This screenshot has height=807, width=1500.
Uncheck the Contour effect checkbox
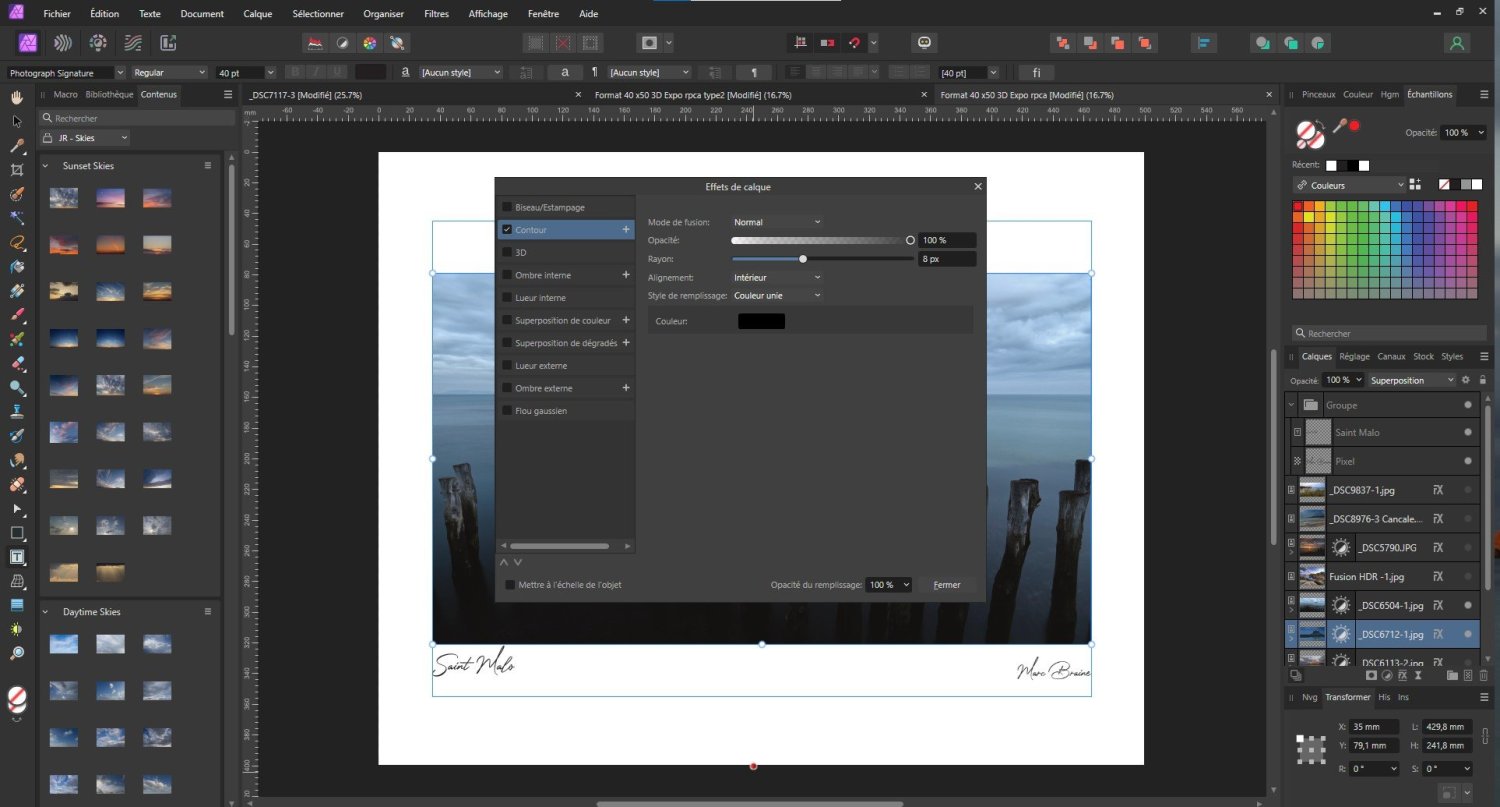[x=507, y=230]
